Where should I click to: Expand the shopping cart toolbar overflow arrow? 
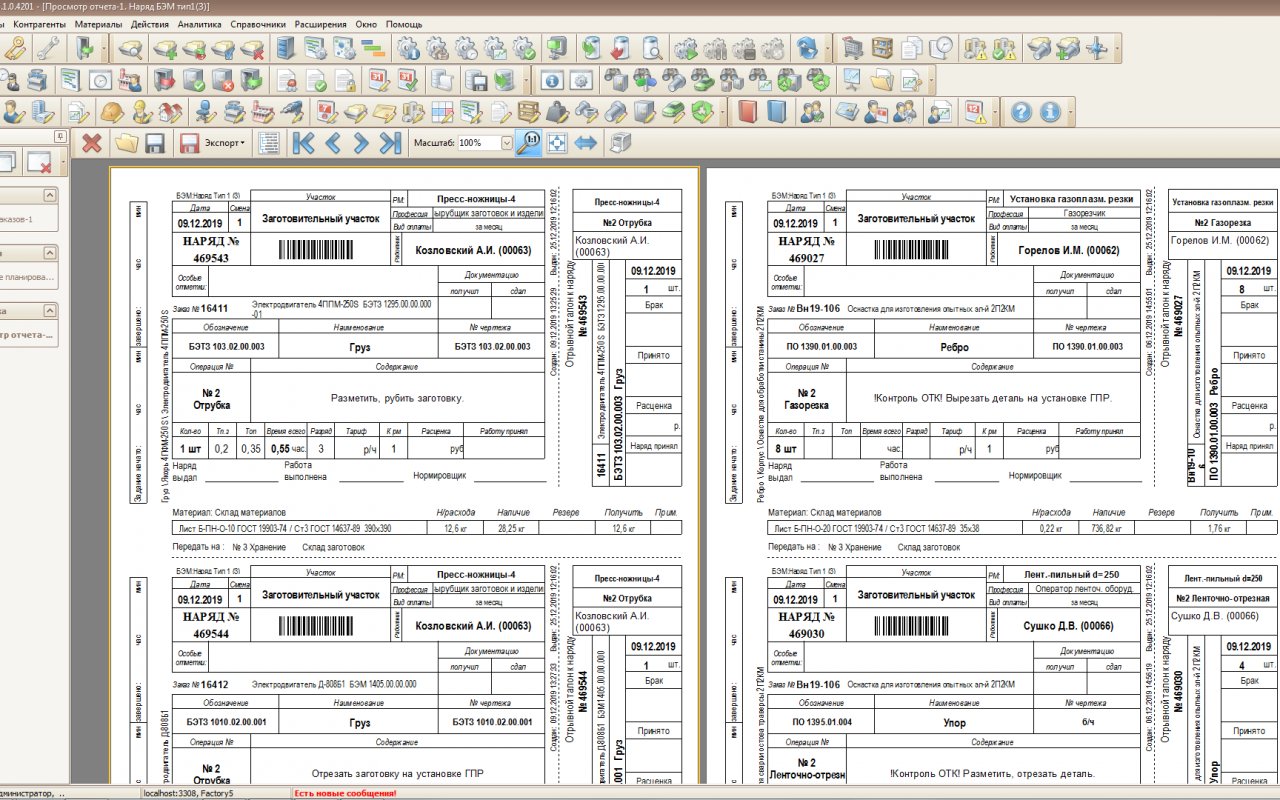coord(1118,47)
